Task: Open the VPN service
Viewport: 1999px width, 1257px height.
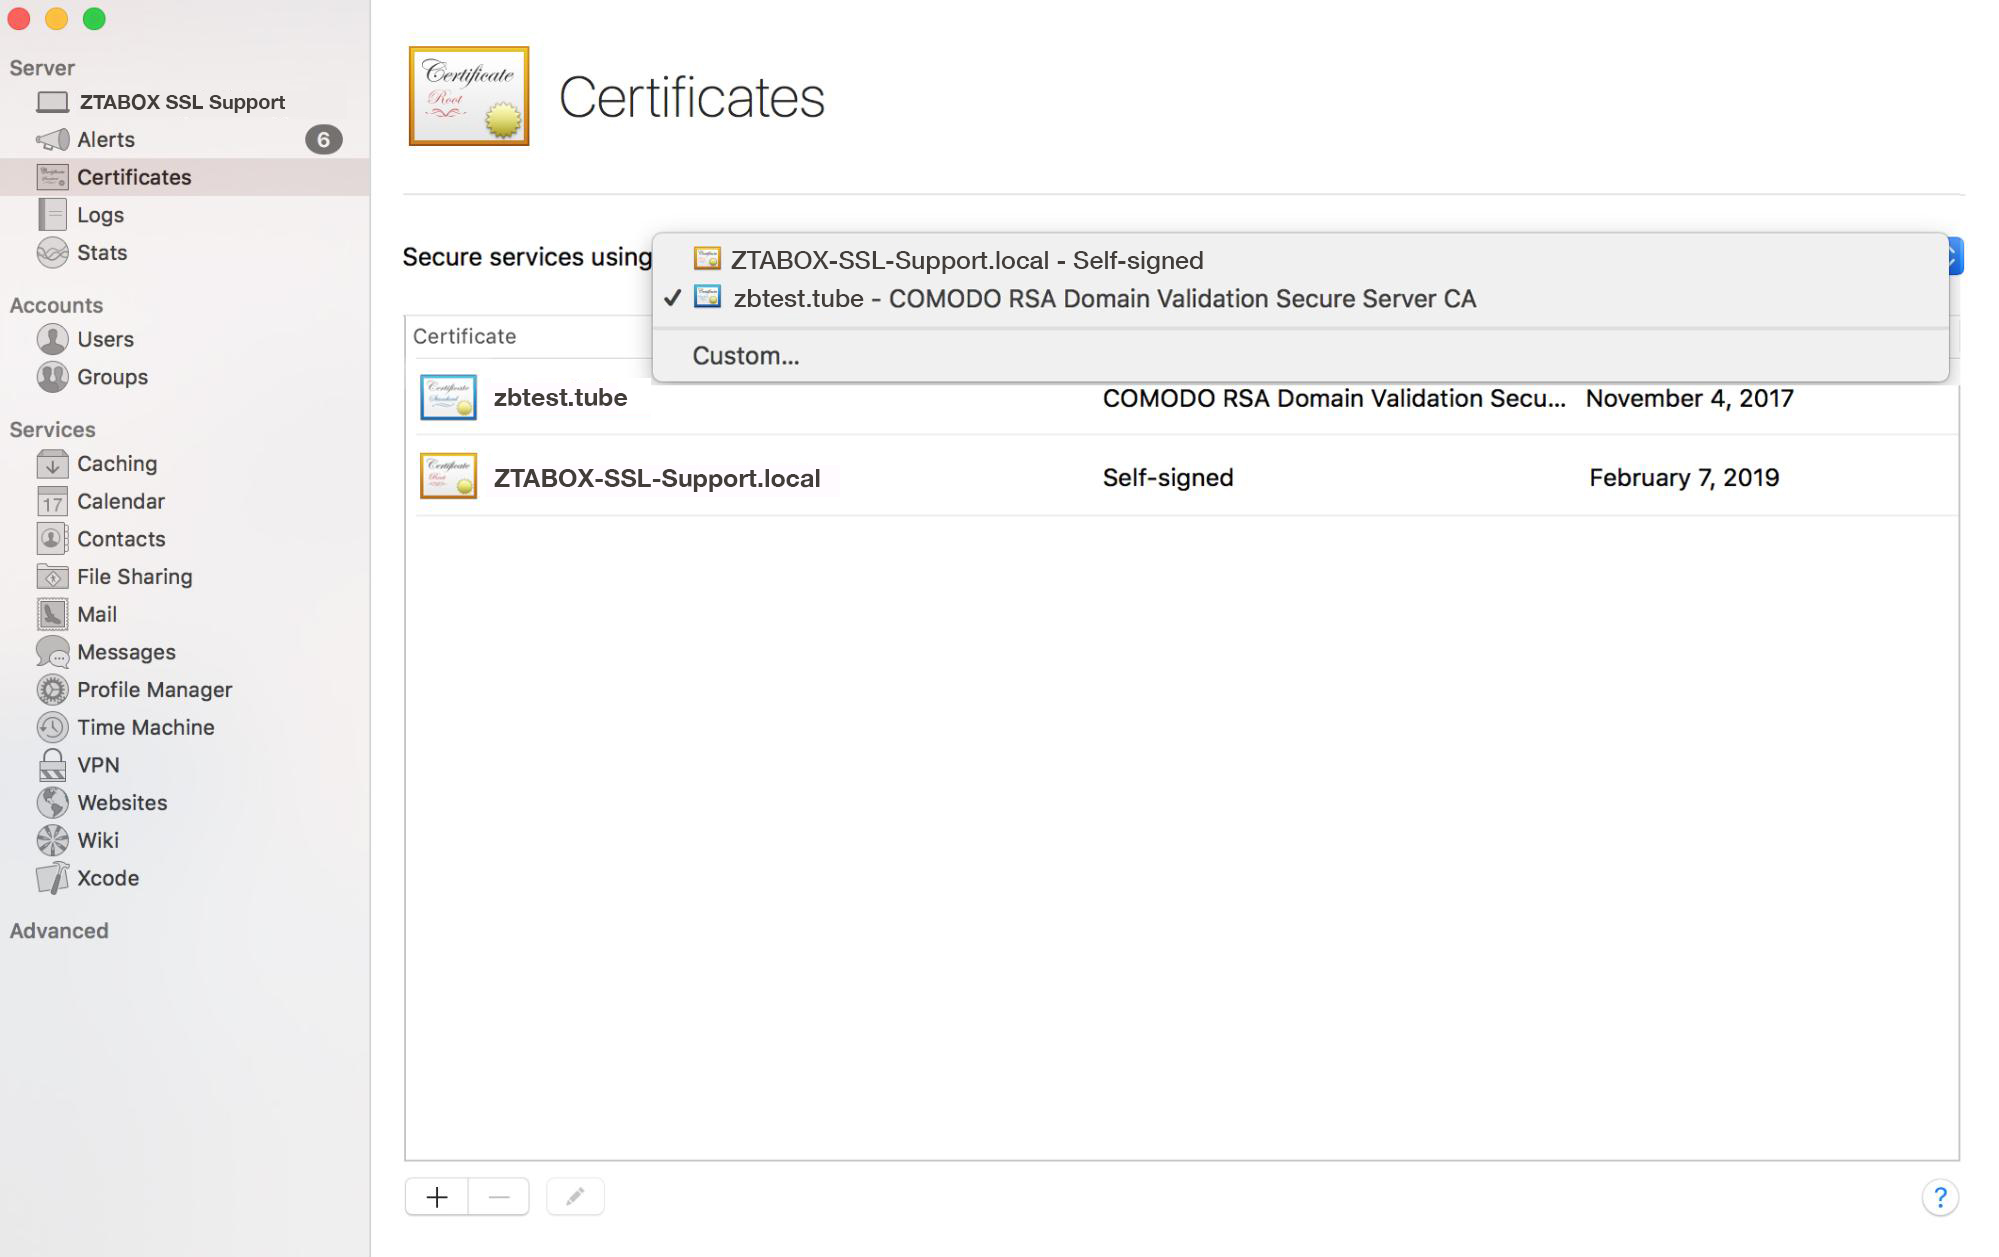Action: click(x=98, y=766)
